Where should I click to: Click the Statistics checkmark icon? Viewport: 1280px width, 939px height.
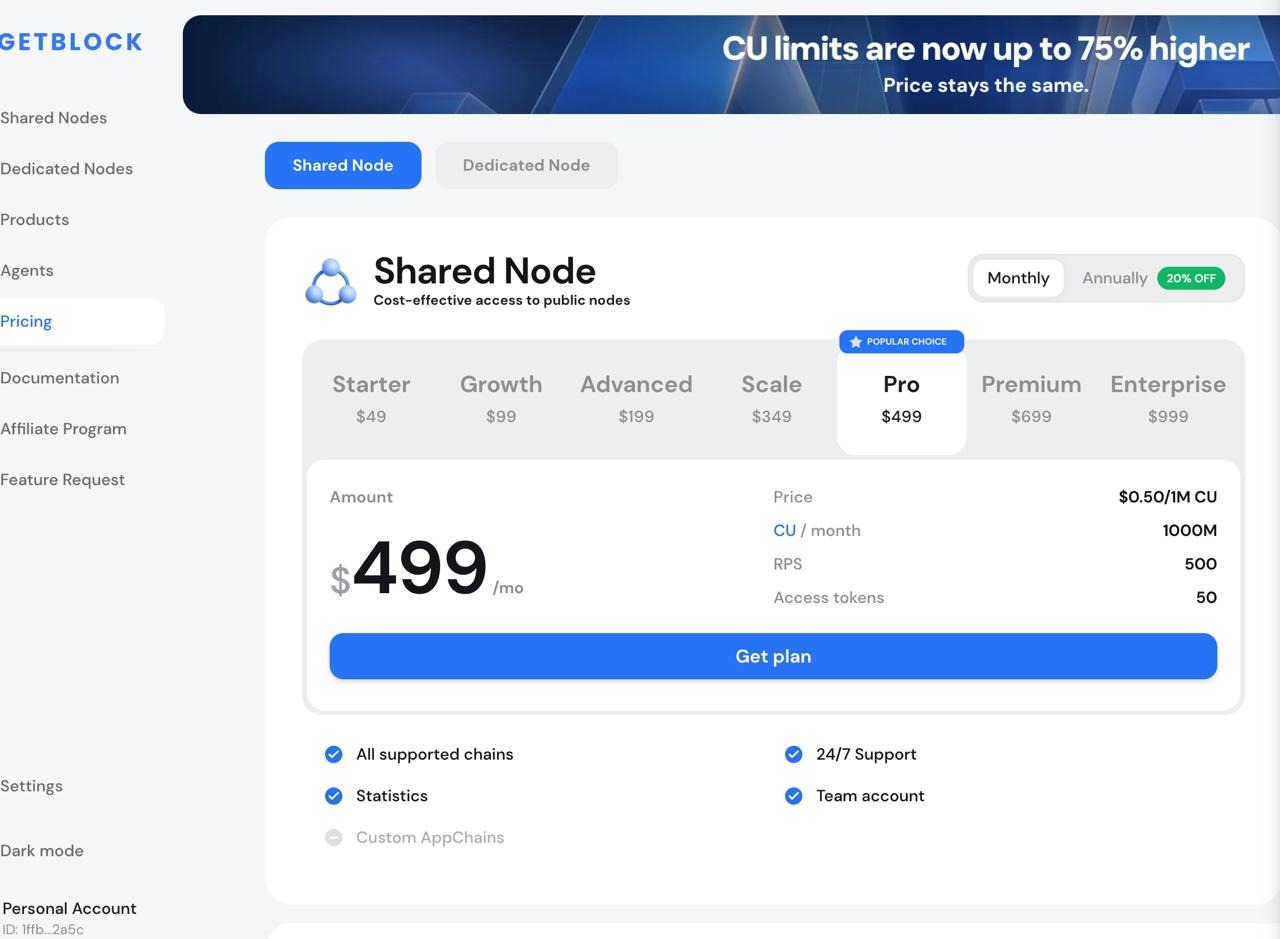[334, 796]
